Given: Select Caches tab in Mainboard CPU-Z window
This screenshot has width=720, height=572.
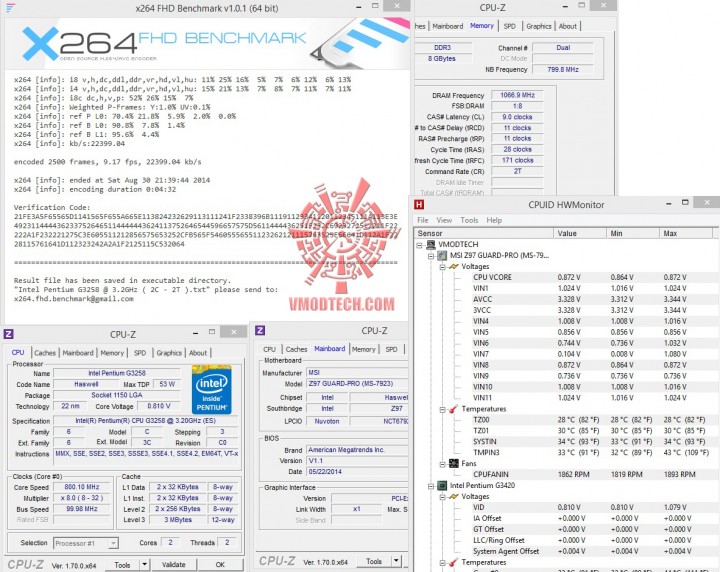Looking at the screenshot, I should click(296, 349).
